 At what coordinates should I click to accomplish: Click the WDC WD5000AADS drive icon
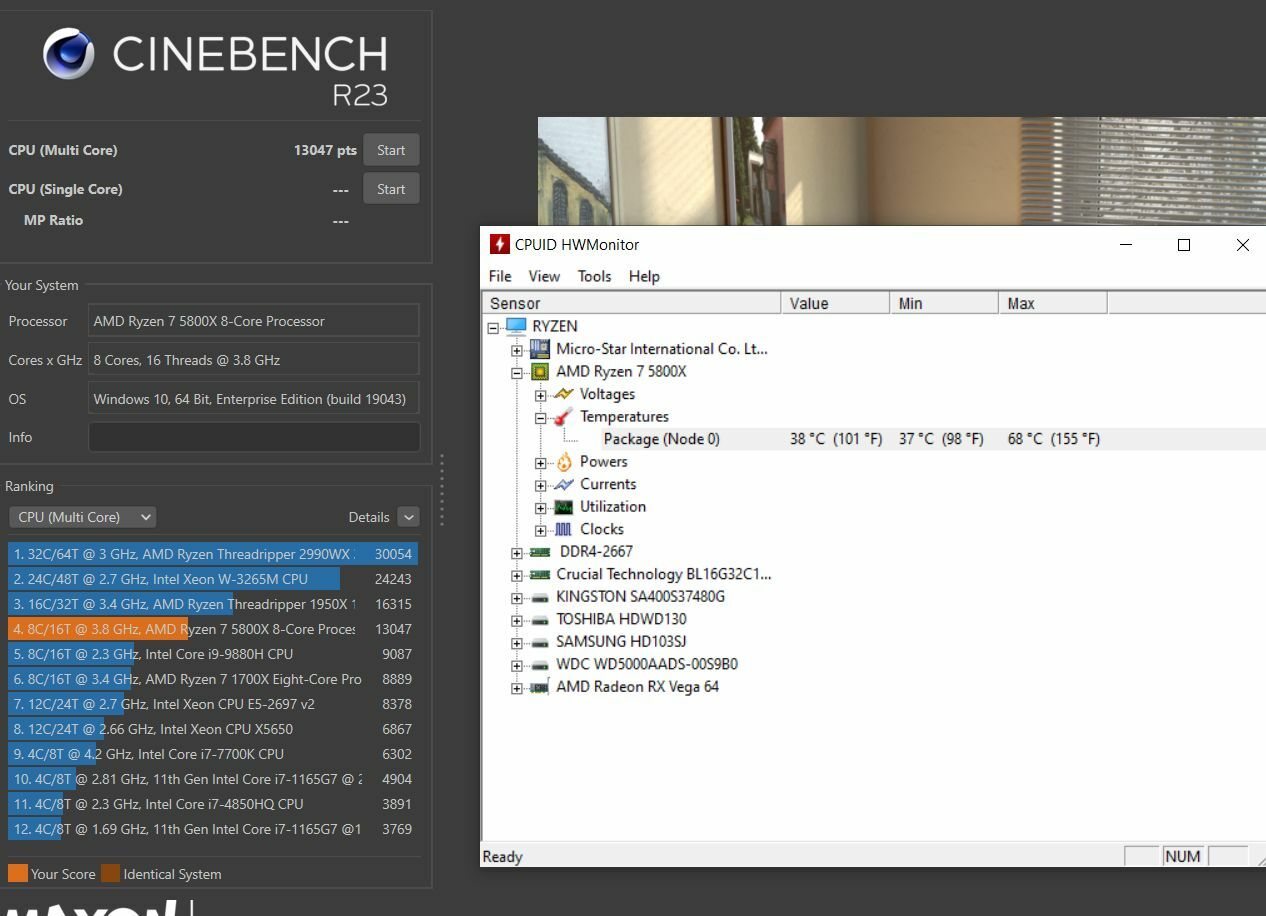540,664
